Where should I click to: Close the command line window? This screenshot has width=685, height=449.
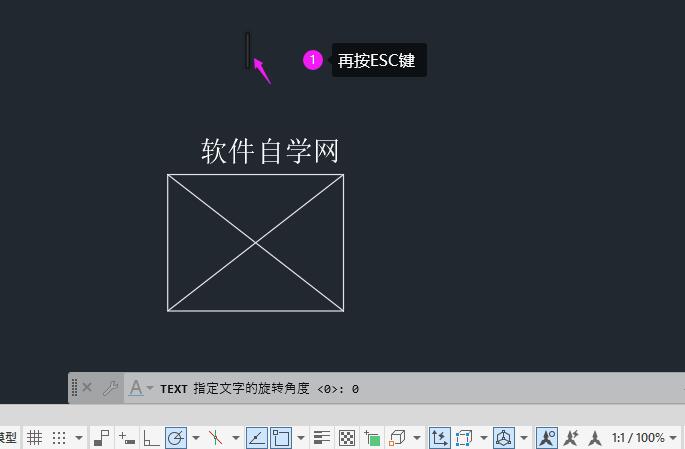coord(87,387)
